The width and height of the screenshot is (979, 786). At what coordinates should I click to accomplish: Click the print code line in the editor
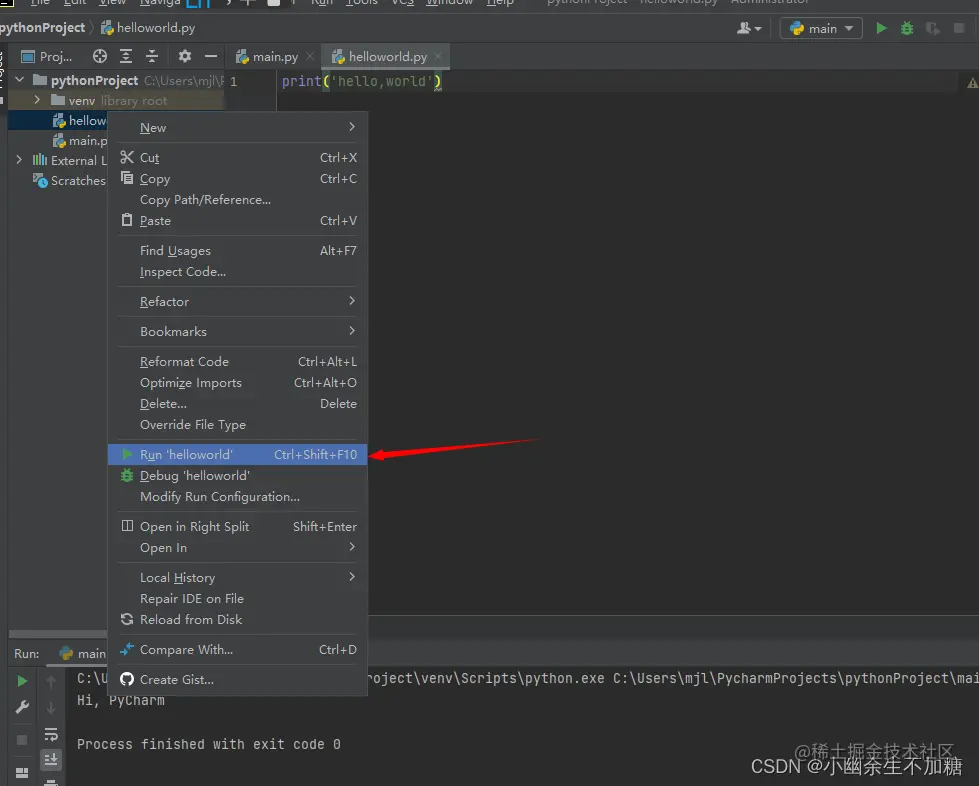(362, 81)
